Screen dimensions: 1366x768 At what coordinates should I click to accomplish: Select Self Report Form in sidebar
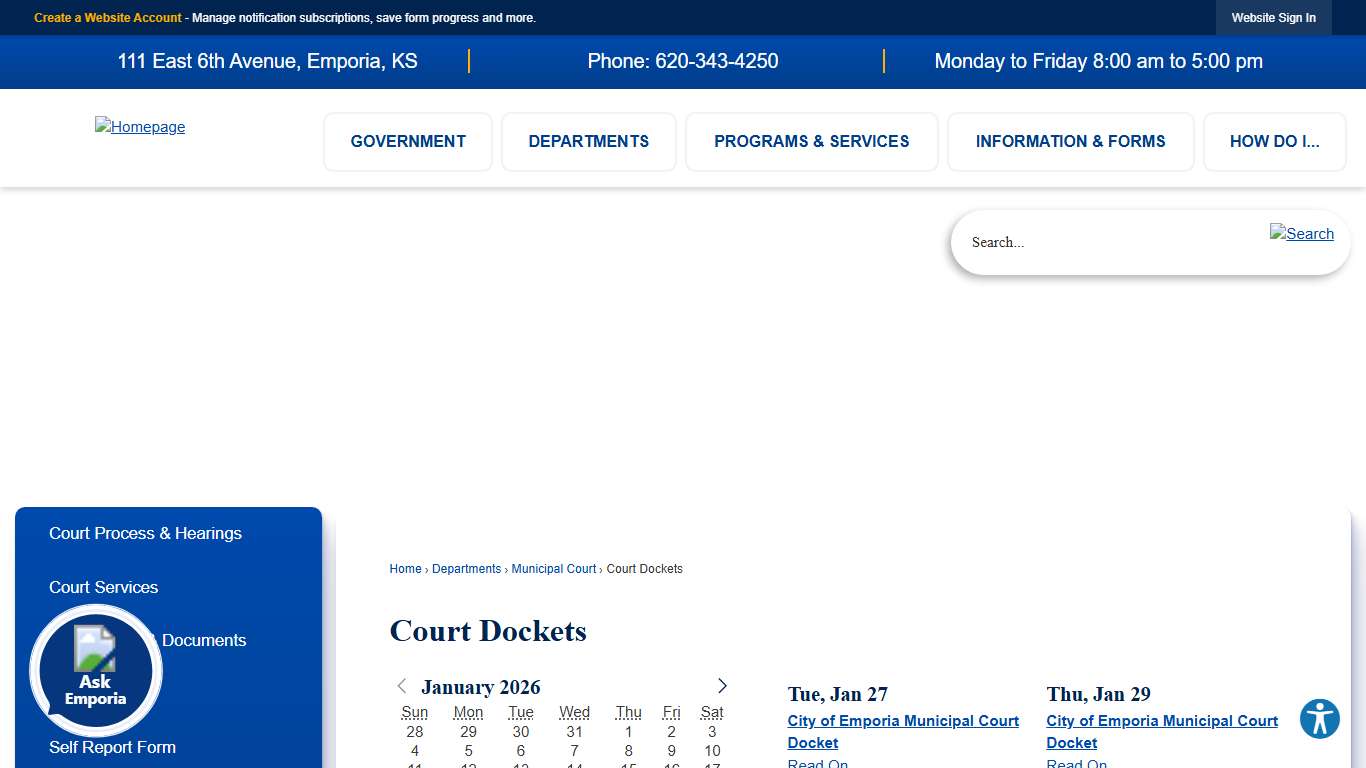(112, 747)
